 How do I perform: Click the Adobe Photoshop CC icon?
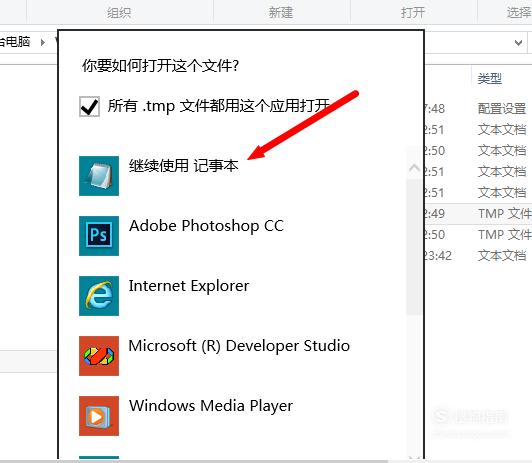click(x=99, y=236)
